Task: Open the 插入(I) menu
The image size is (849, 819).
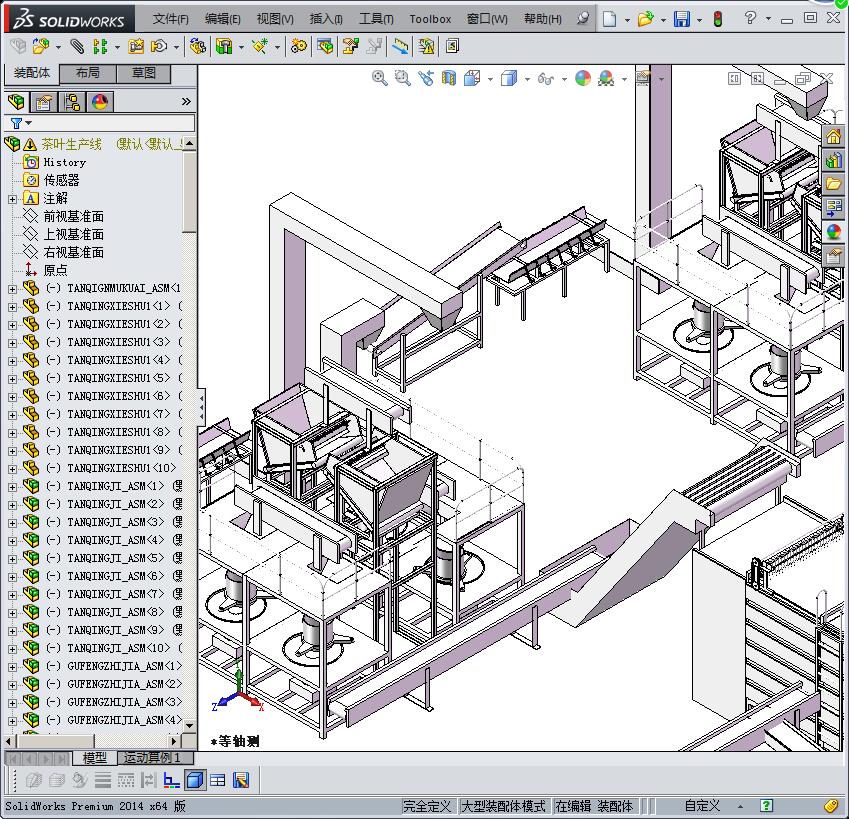Action: click(x=326, y=19)
